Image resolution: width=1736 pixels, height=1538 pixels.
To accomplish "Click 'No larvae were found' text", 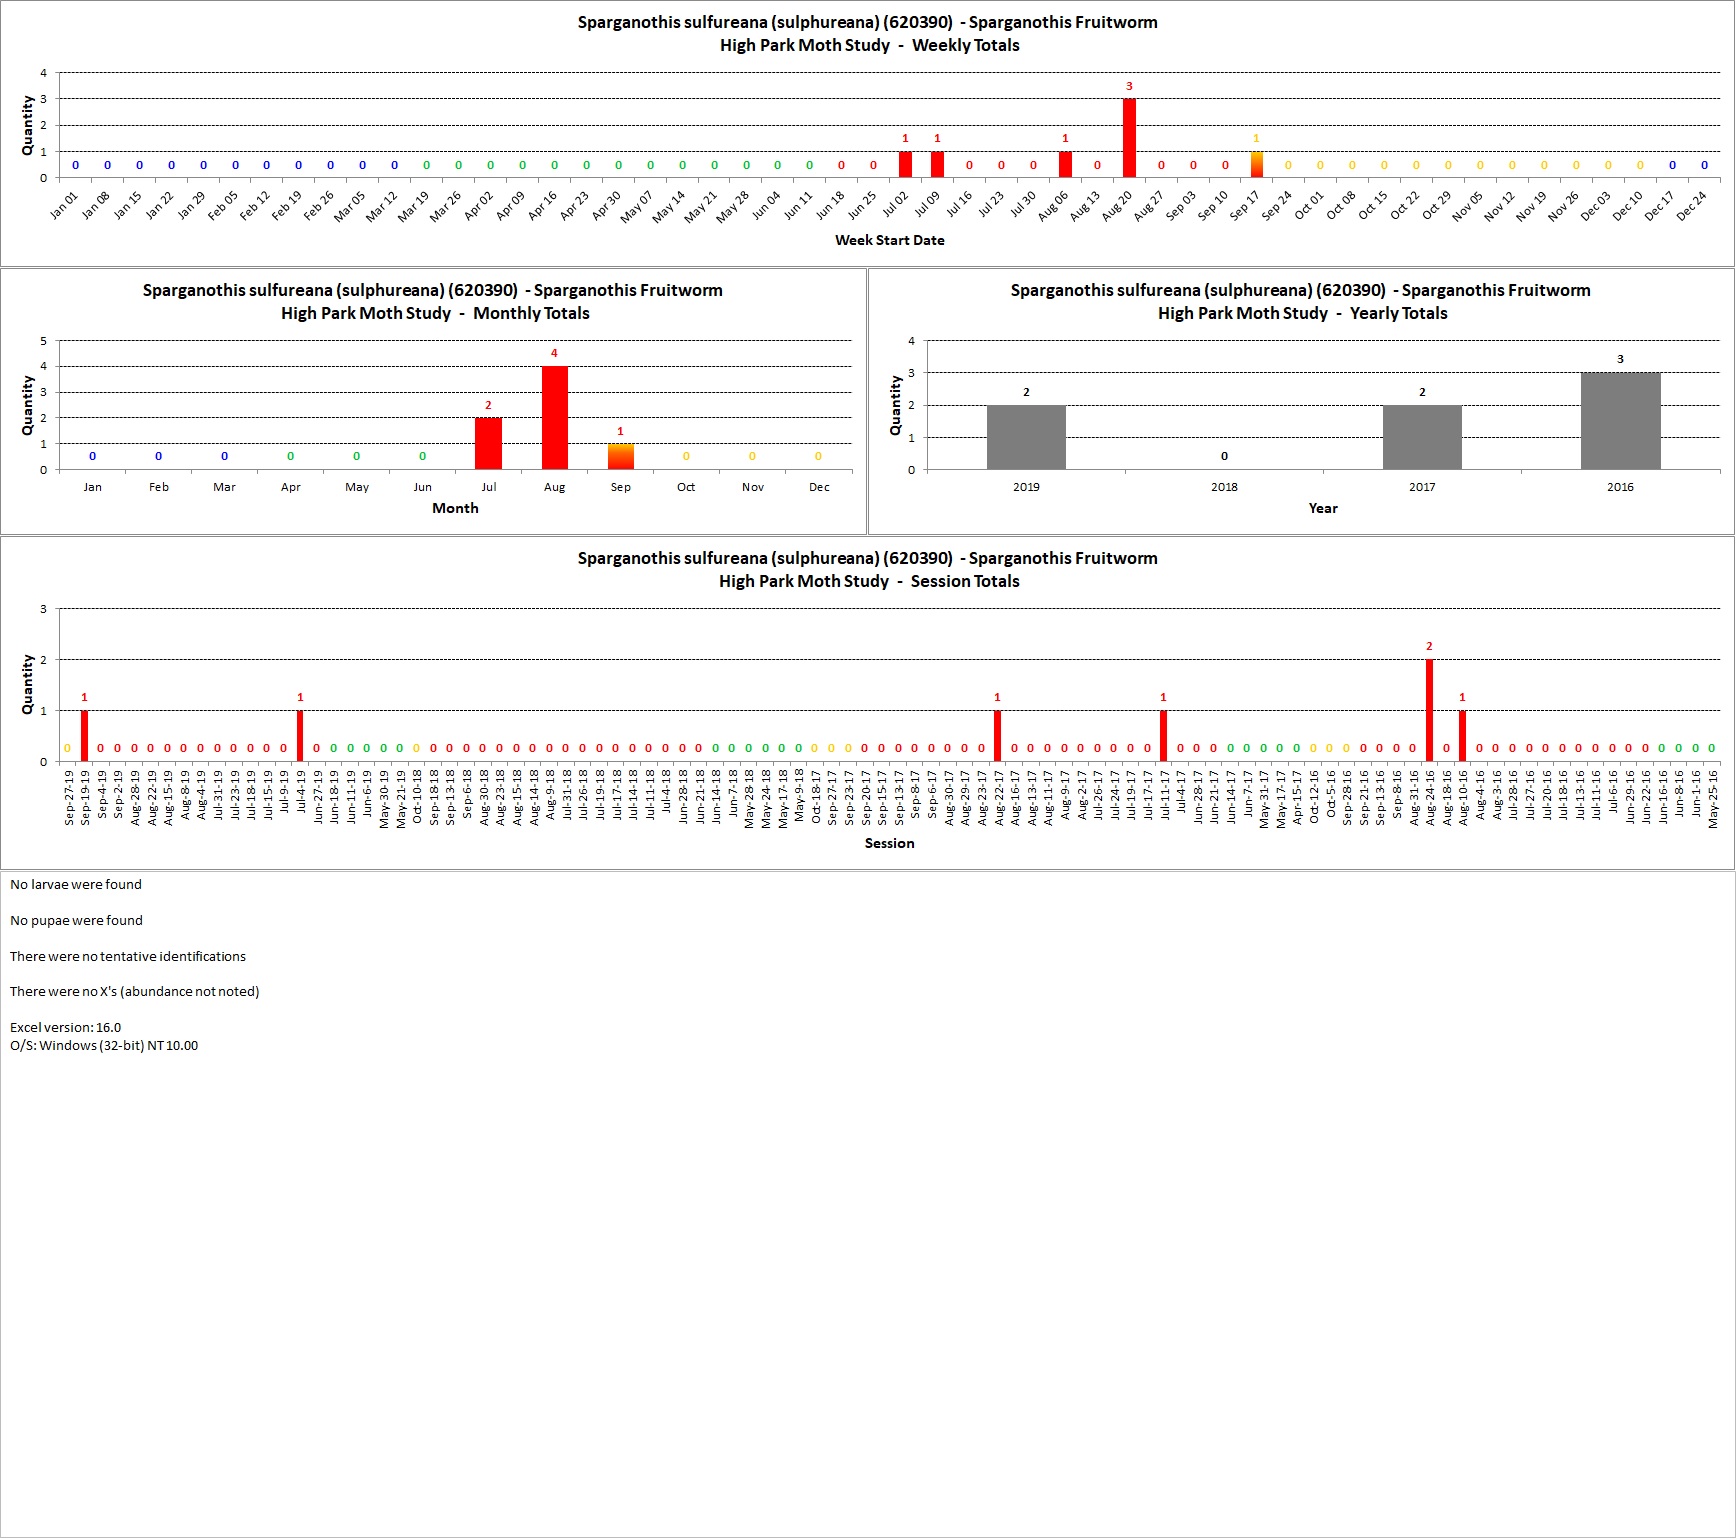I will tap(76, 885).
